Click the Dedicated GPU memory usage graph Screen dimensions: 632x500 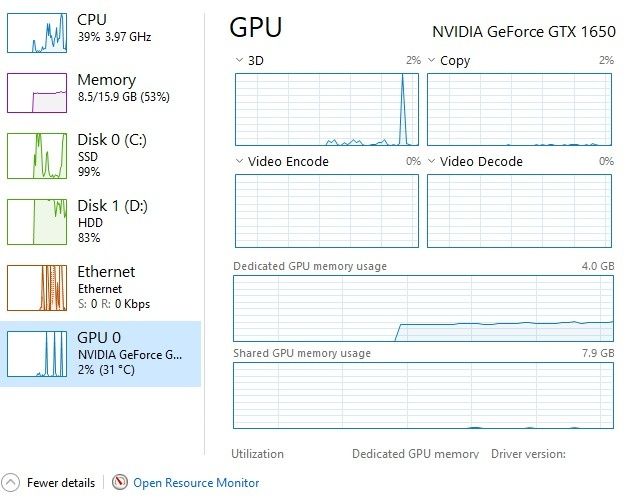[x=423, y=308]
